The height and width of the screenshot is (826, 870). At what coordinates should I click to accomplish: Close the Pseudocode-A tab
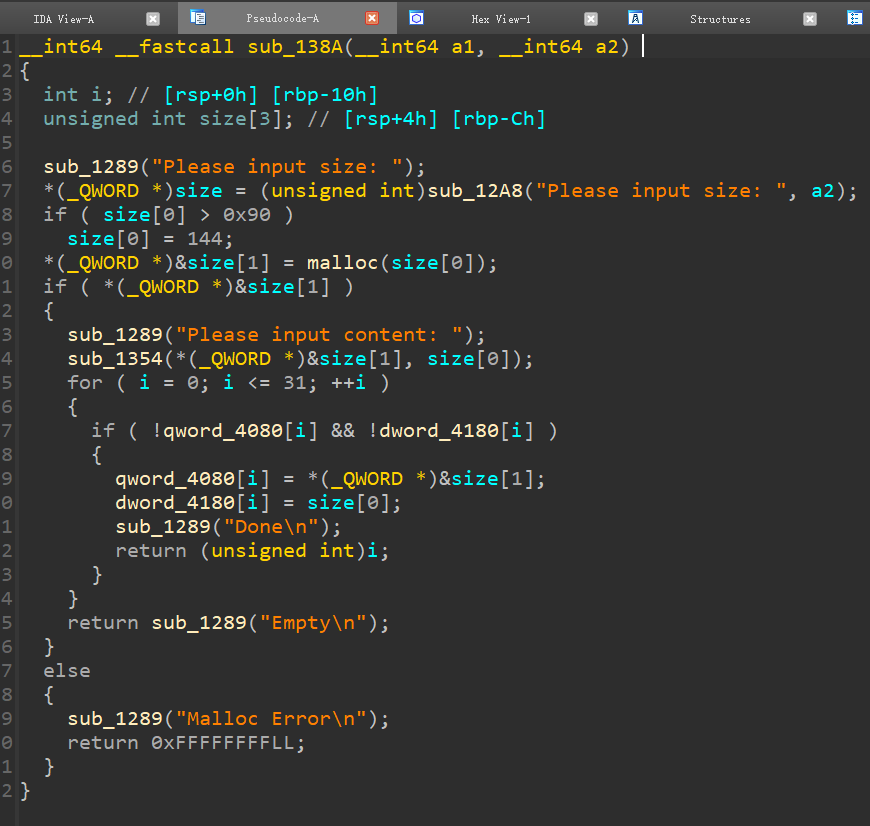(x=372, y=18)
